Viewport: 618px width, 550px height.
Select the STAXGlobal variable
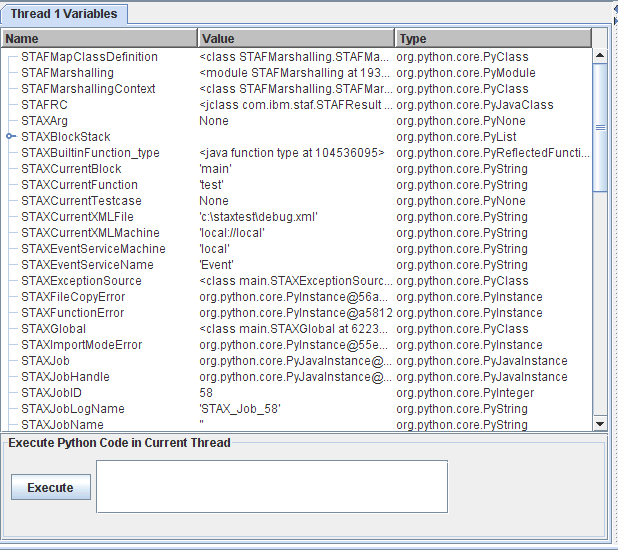(54, 329)
